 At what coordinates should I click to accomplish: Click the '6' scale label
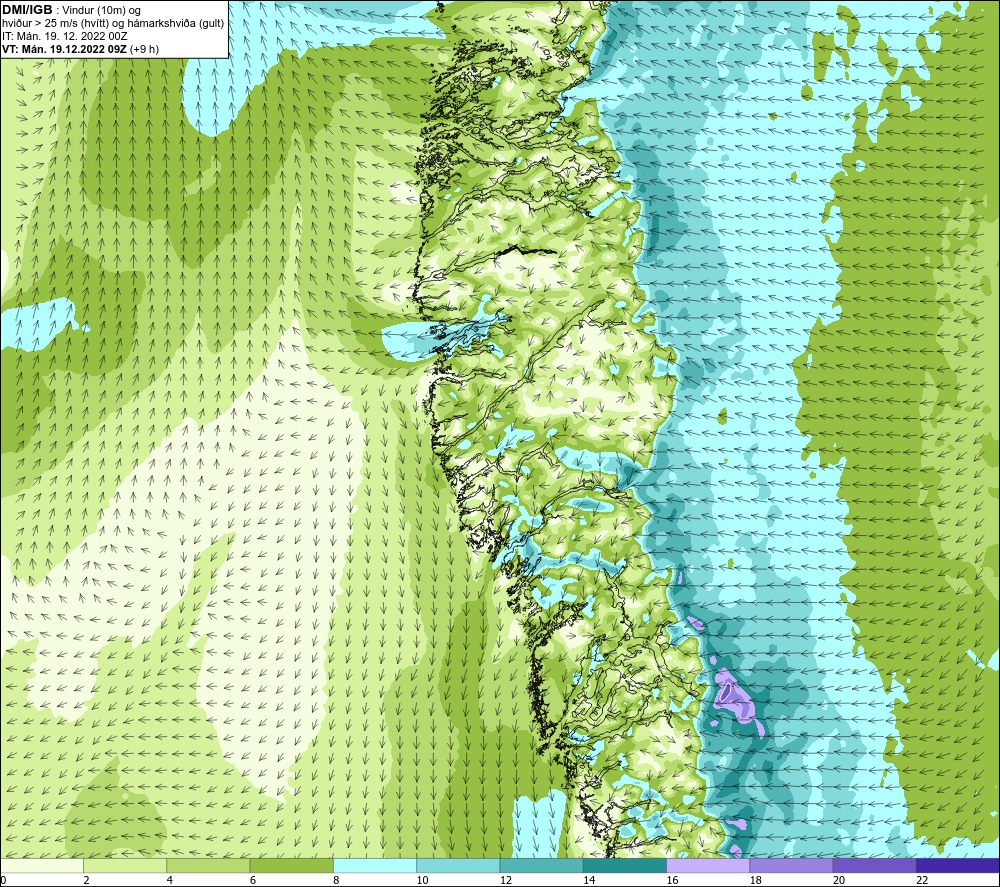[x=253, y=880]
